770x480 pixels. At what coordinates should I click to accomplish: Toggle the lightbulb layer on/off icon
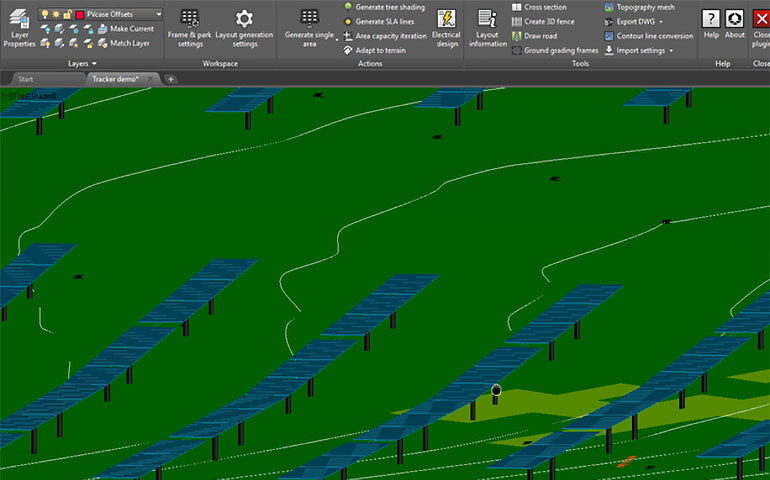(x=45, y=14)
